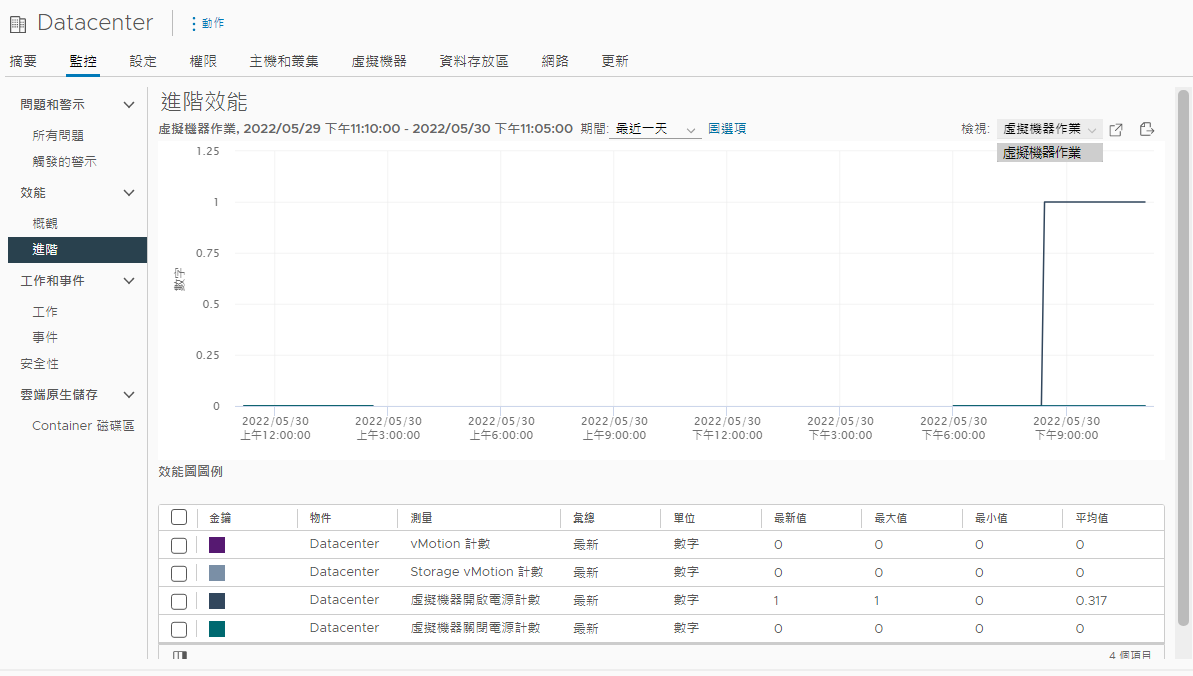Open 概觀 under performance section
Image resolution: width=1193 pixels, height=676 pixels.
click(x=45, y=223)
